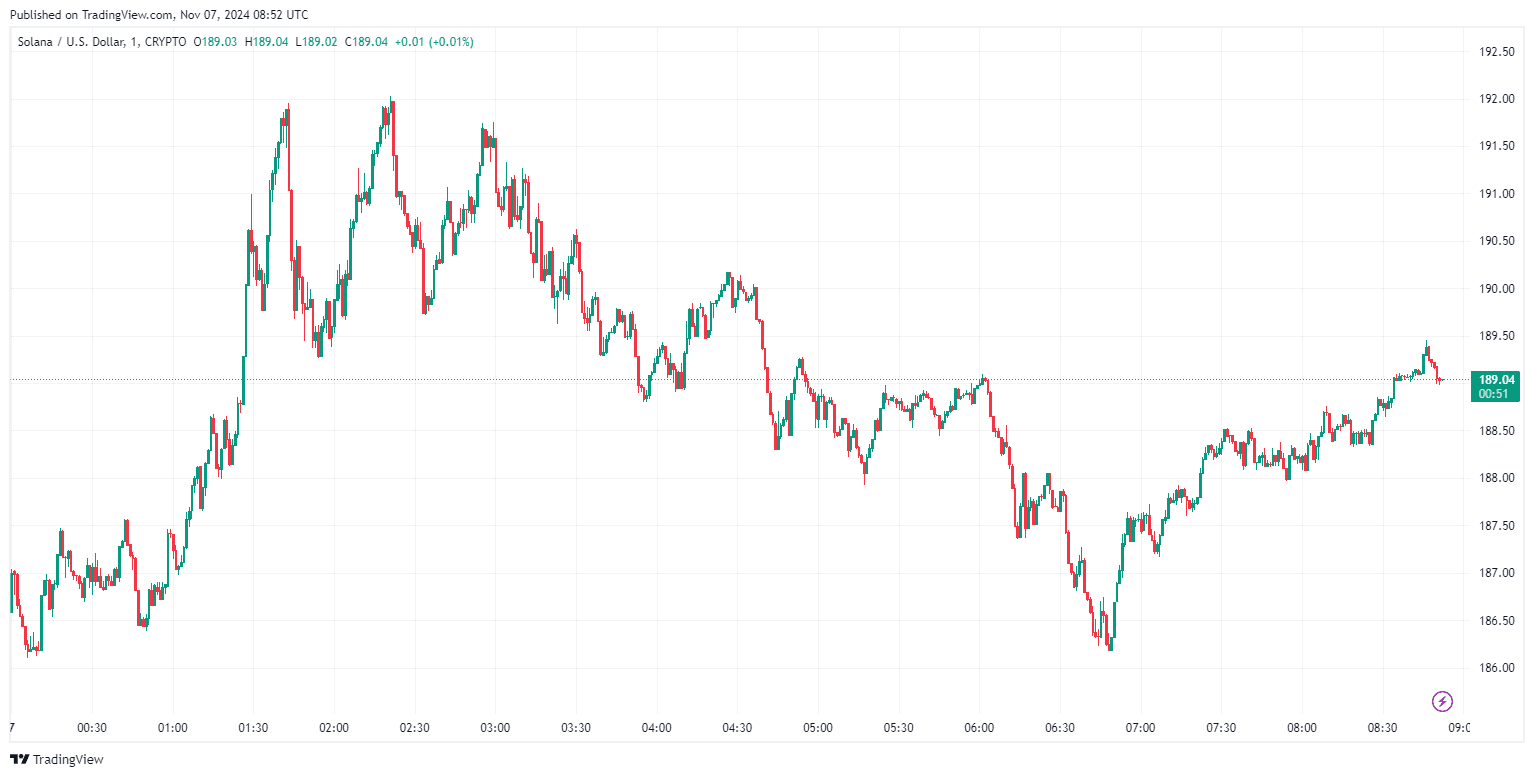Click the 187.00 price axis label
This screenshot has width=1534, height=777.
(x=1497, y=573)
